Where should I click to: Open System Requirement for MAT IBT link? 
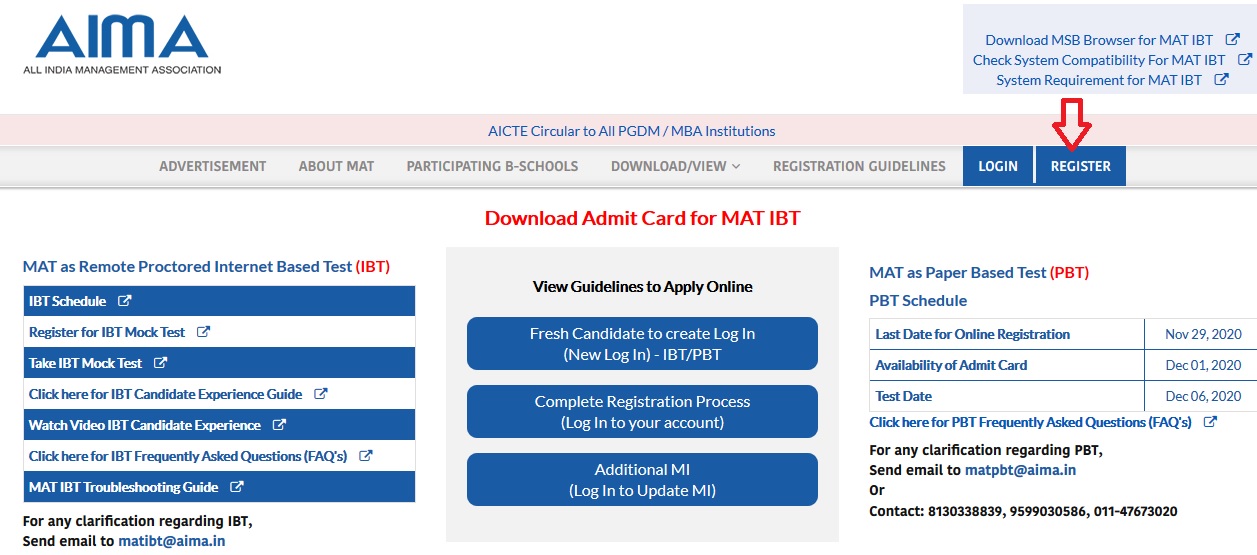[x=1099, y=80]
